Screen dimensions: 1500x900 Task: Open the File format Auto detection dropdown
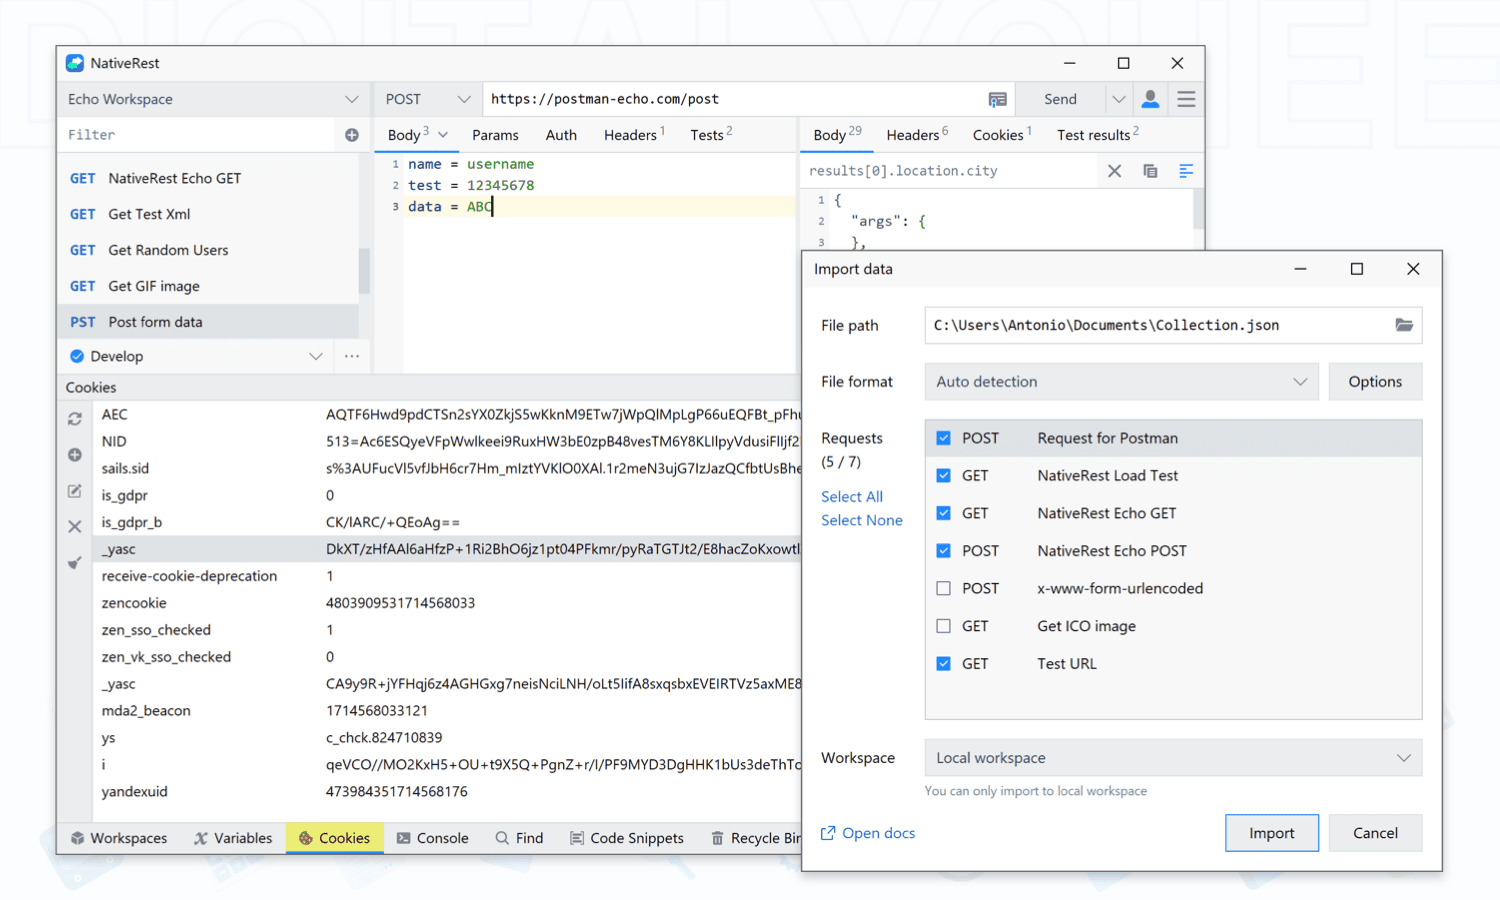(1121, 382)
